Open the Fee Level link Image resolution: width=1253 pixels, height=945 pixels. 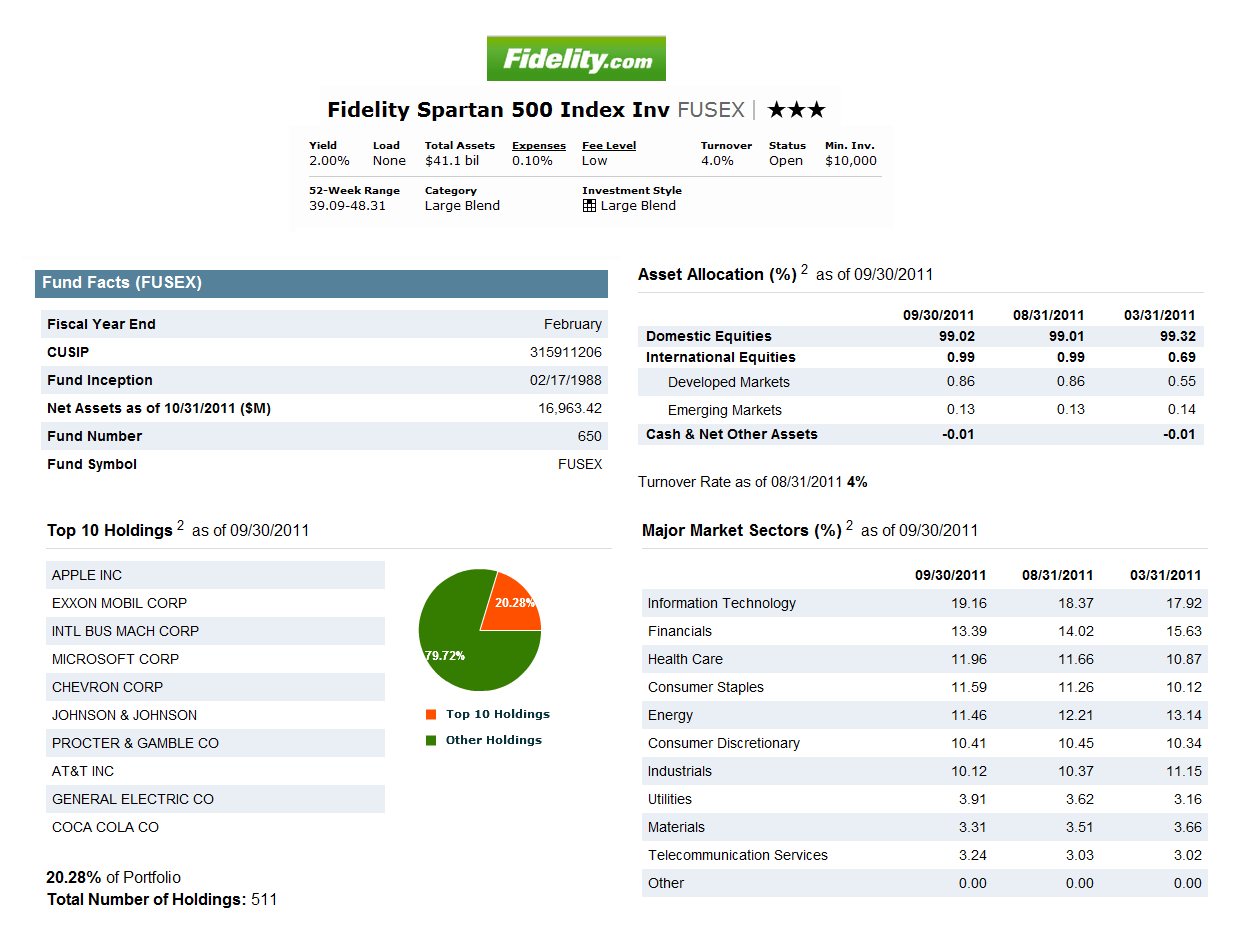click(x=609, y=146)
